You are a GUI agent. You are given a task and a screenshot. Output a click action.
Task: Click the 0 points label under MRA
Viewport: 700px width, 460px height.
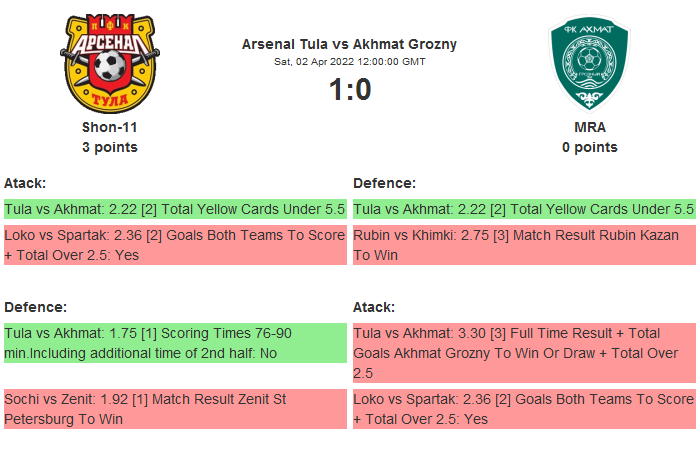click(x=589, y=147)
